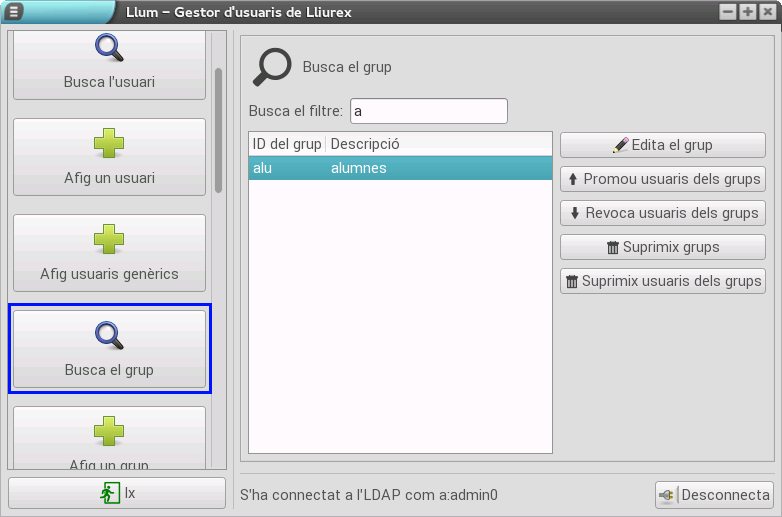Screen dimensions: 782x517
Task: Open the window menu icon in title bar
Action: pyautogui.click(x=14, y=12)
